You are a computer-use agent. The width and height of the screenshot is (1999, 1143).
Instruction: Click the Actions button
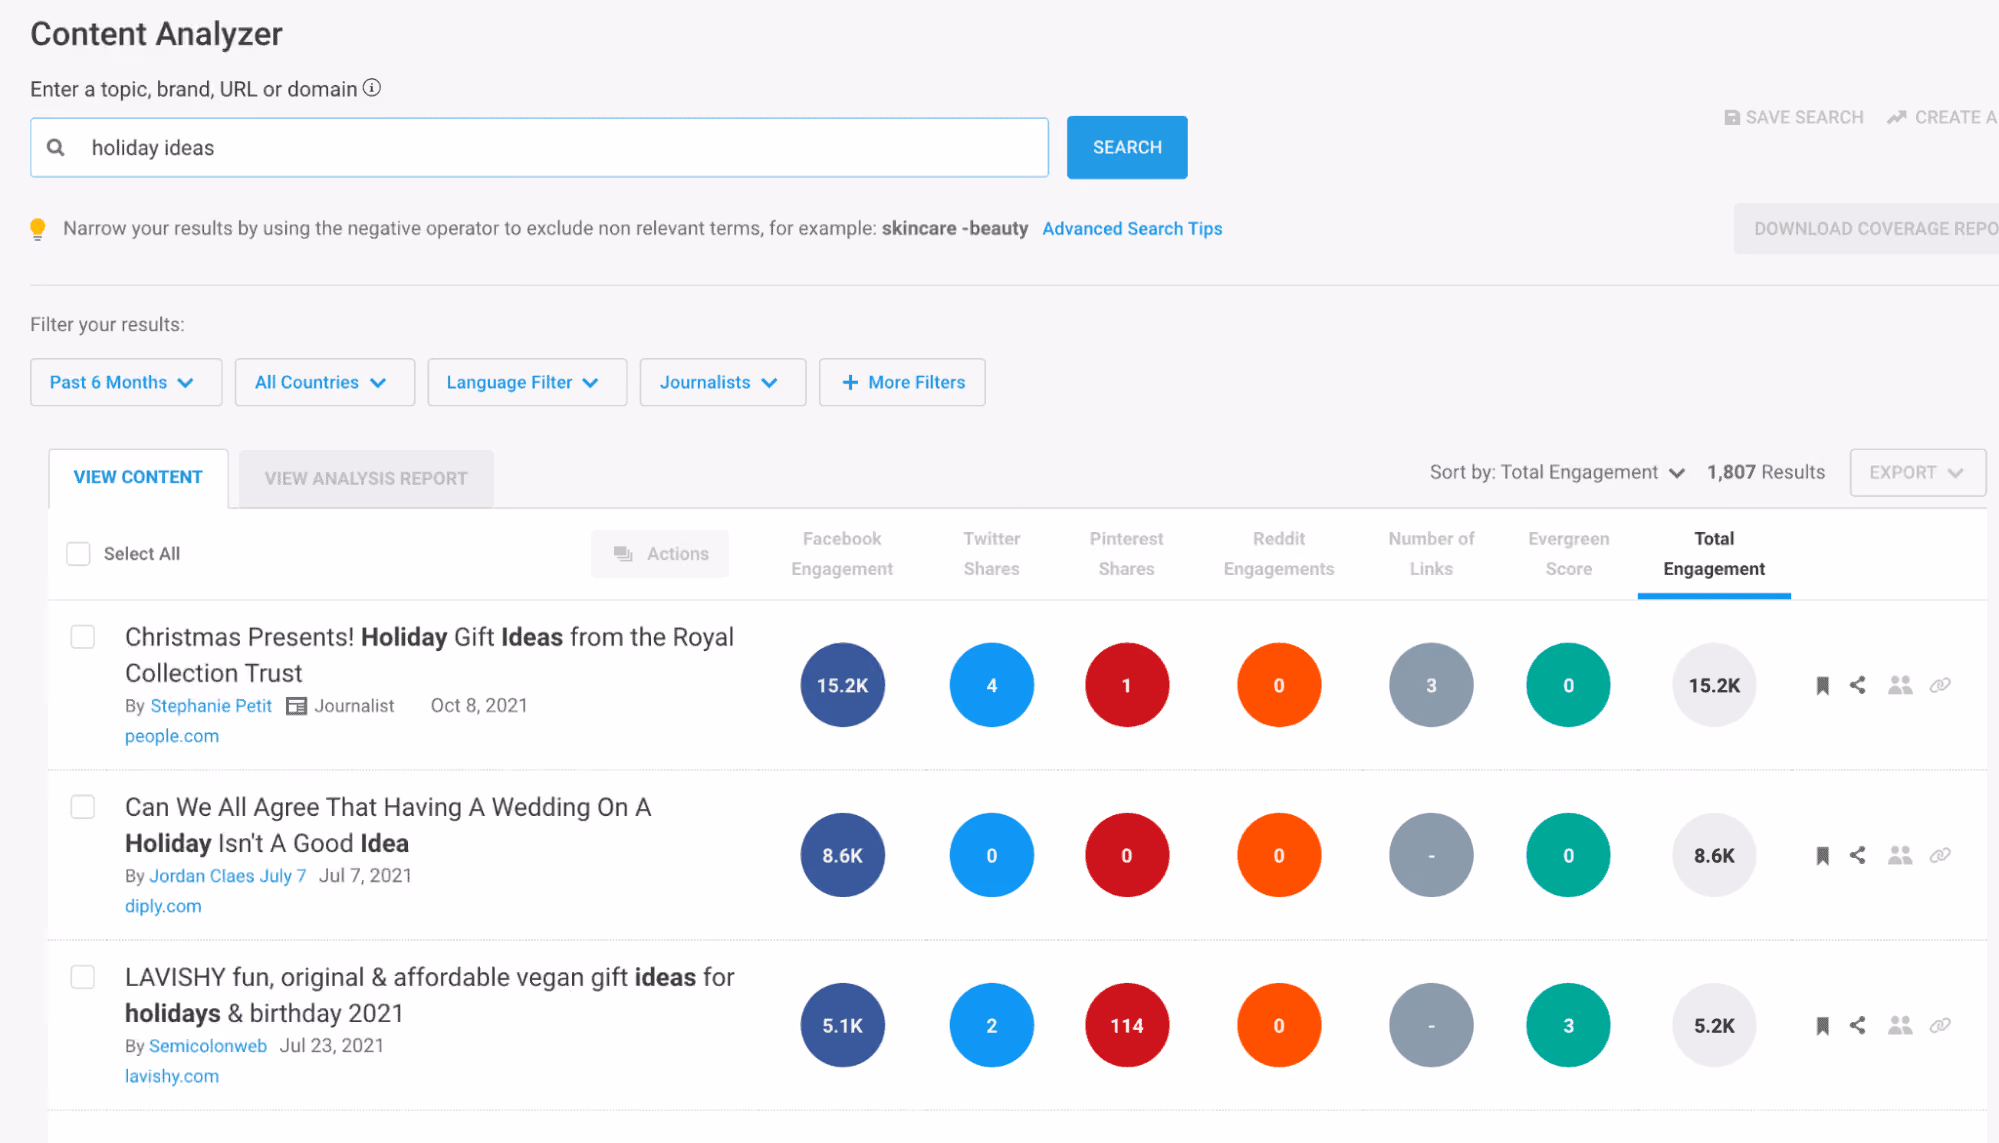click(660, 553)
